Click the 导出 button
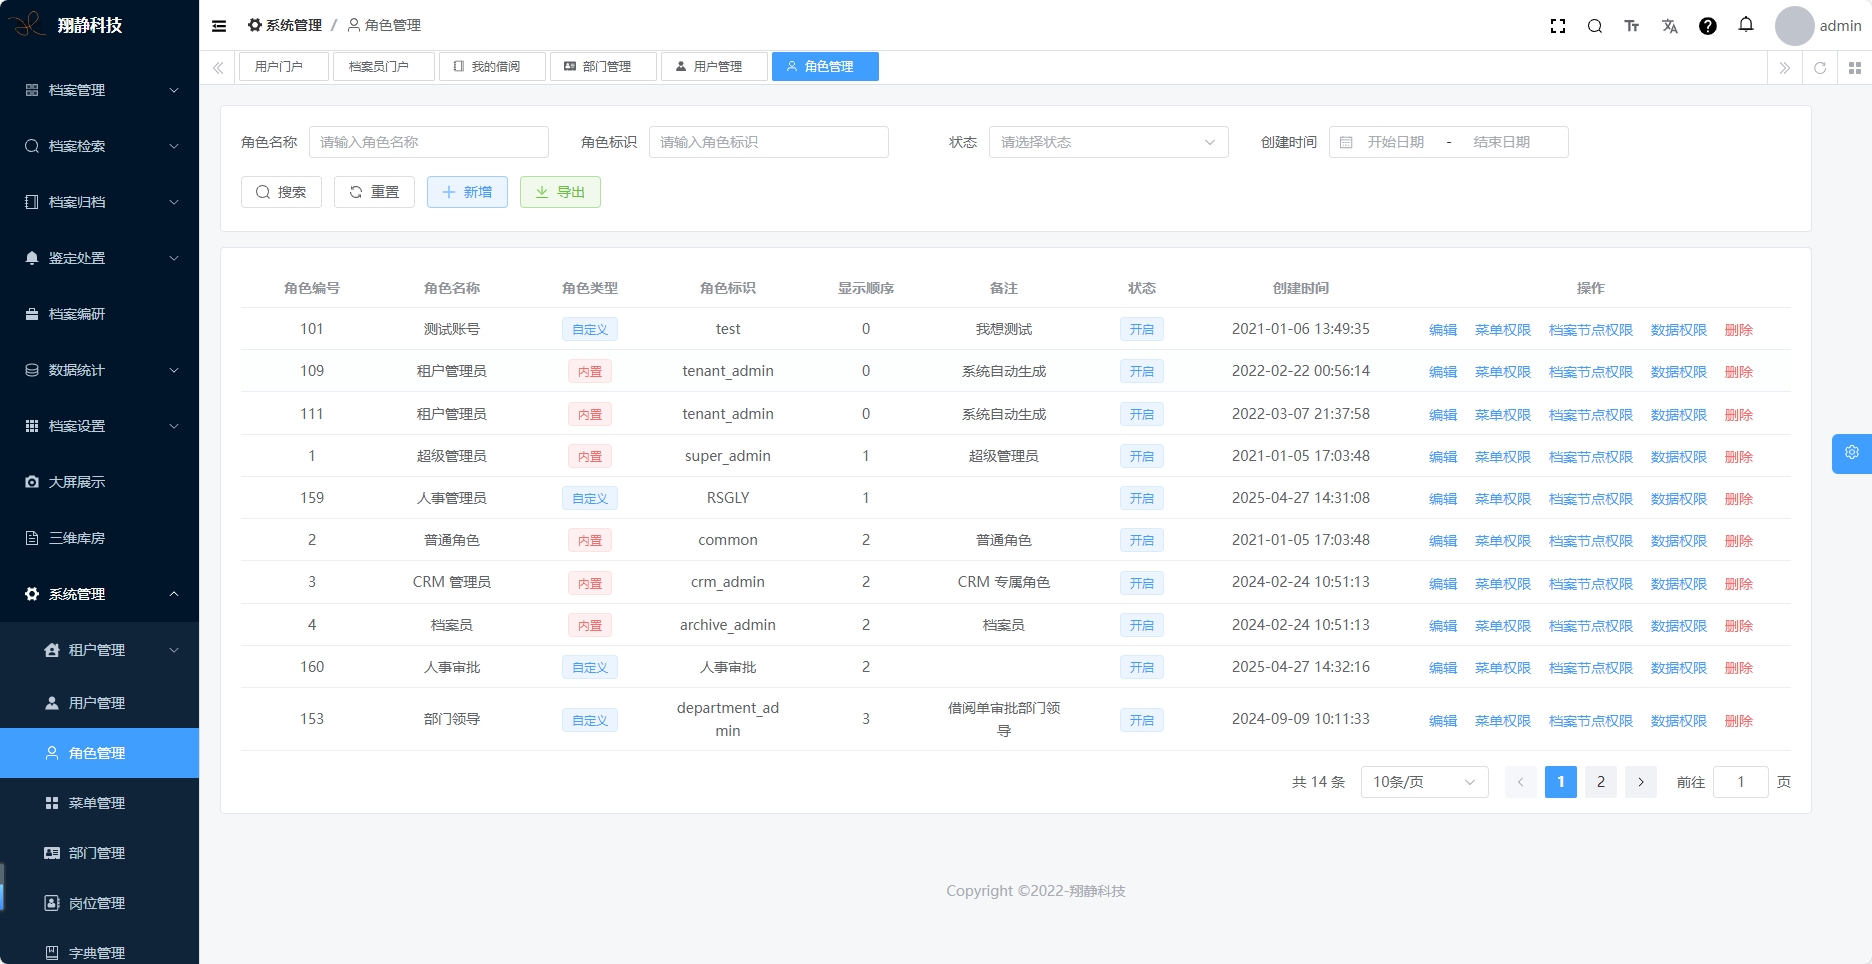This screenshot has height=964, width=1872. [x=560, y=192]
